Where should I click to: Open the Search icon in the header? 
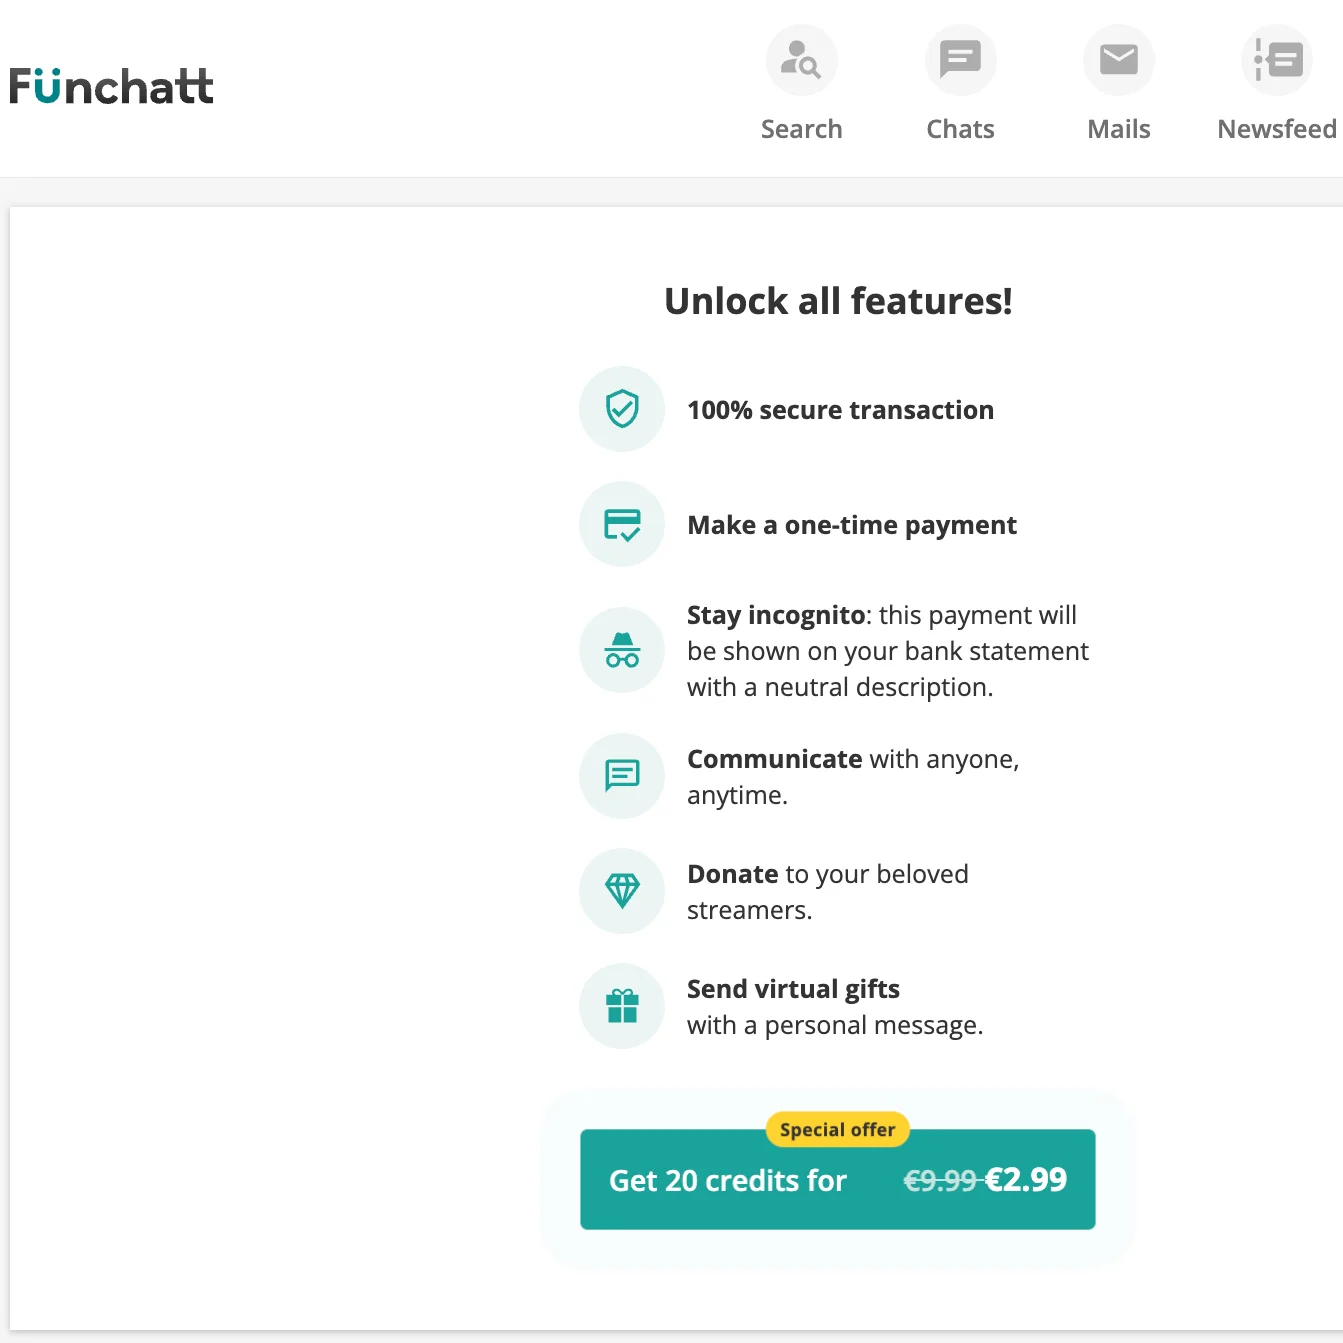801,60
